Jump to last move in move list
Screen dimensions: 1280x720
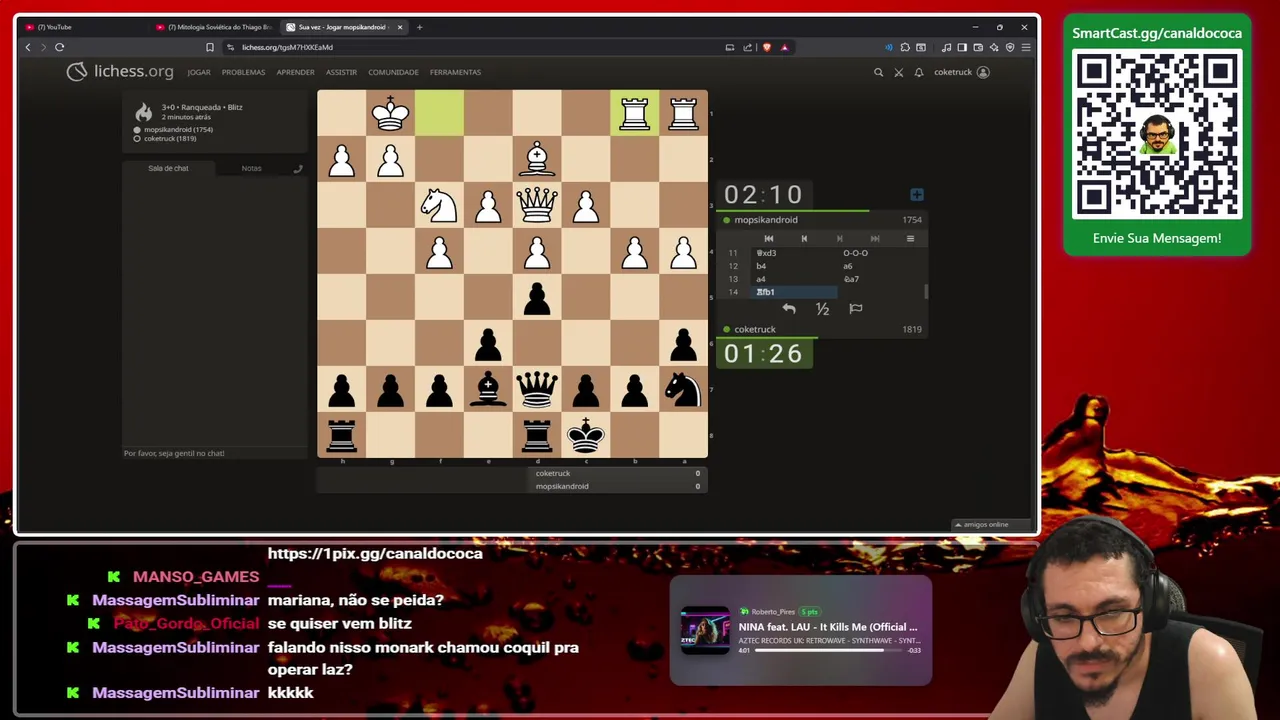[x=875, y=238]
